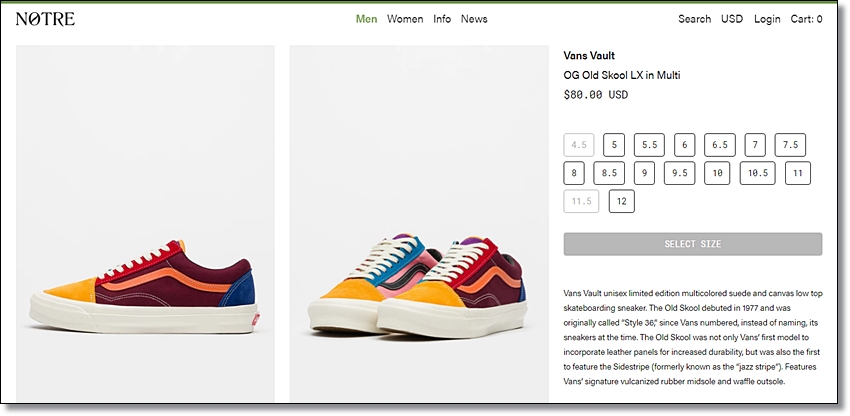Choose size 10.5

tap(758, 173)
